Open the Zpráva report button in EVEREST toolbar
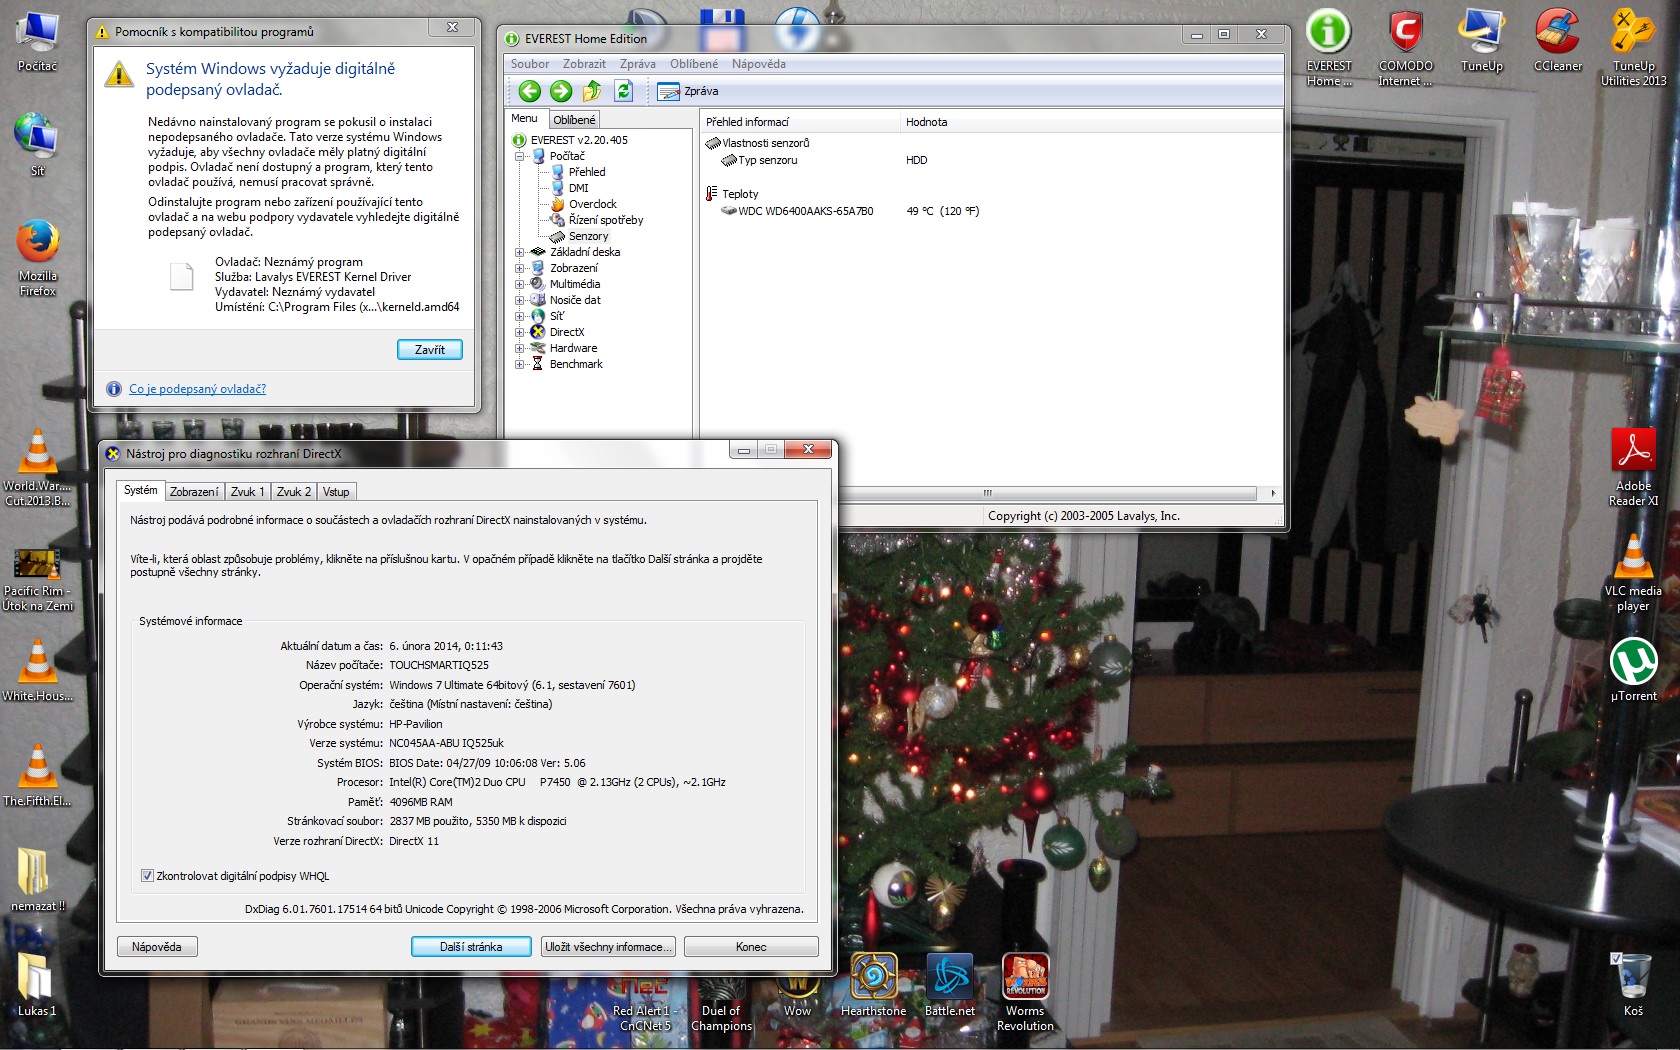Viewport: 1680px width, 1050px height. (688, 91)
